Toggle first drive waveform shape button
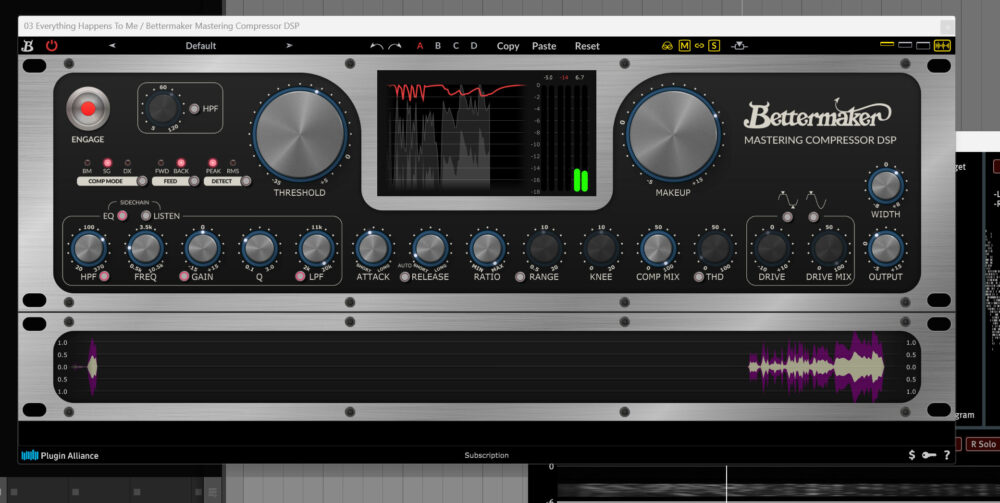 coord(788,217)
